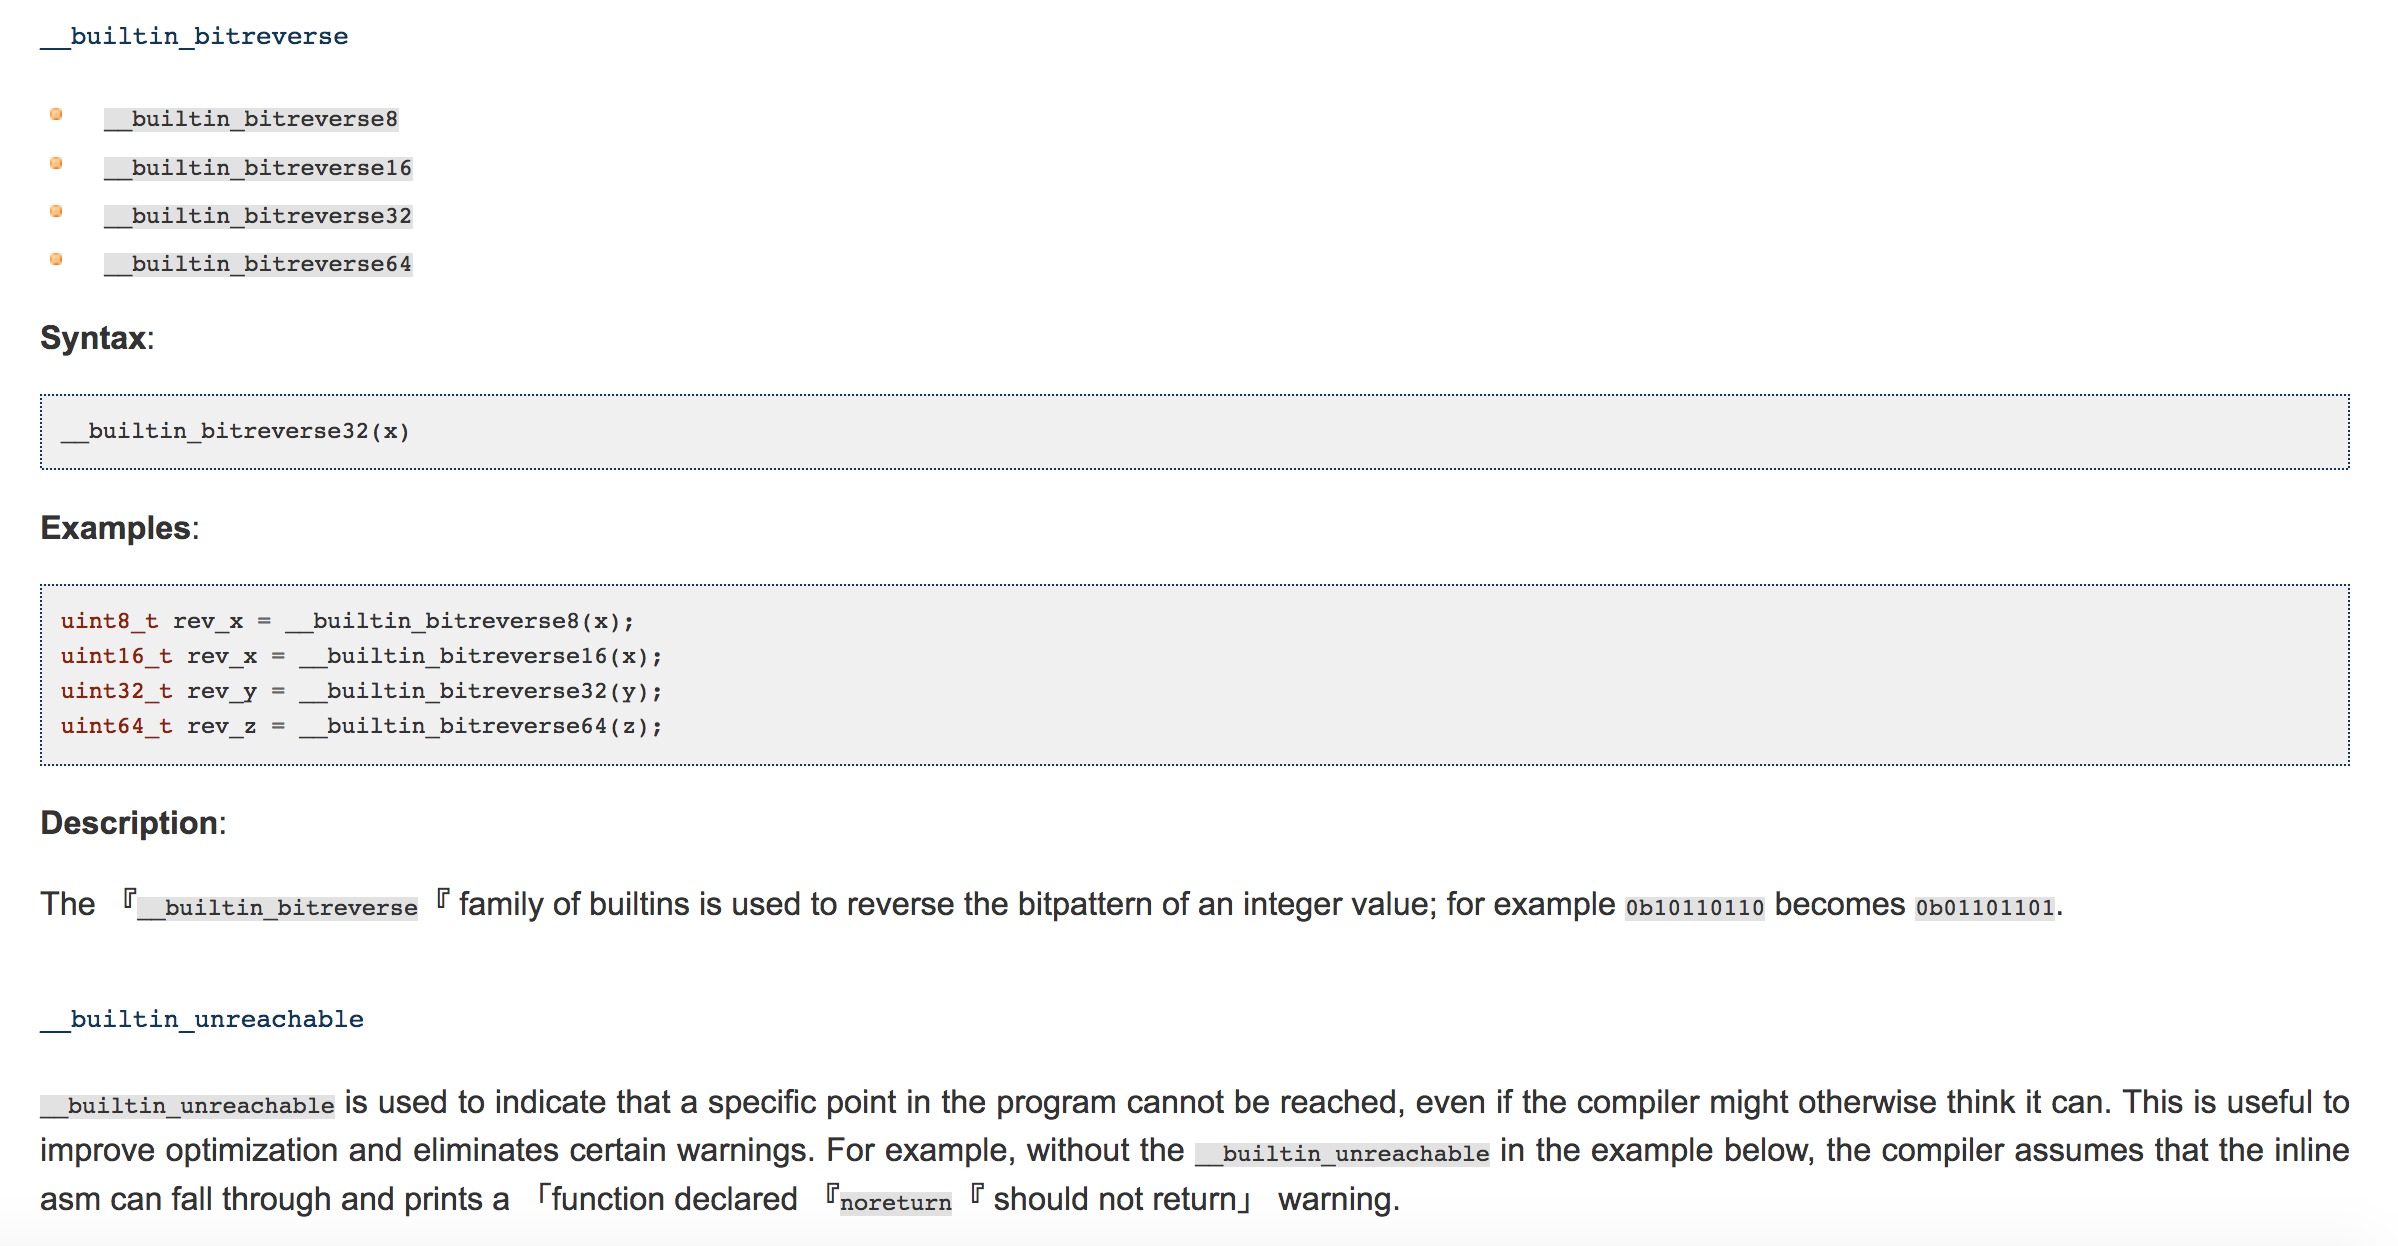This screenshot has height=1246, width=2398.
Task: Click the uint8_t rev_x example code line
Action: pos(347,622)
